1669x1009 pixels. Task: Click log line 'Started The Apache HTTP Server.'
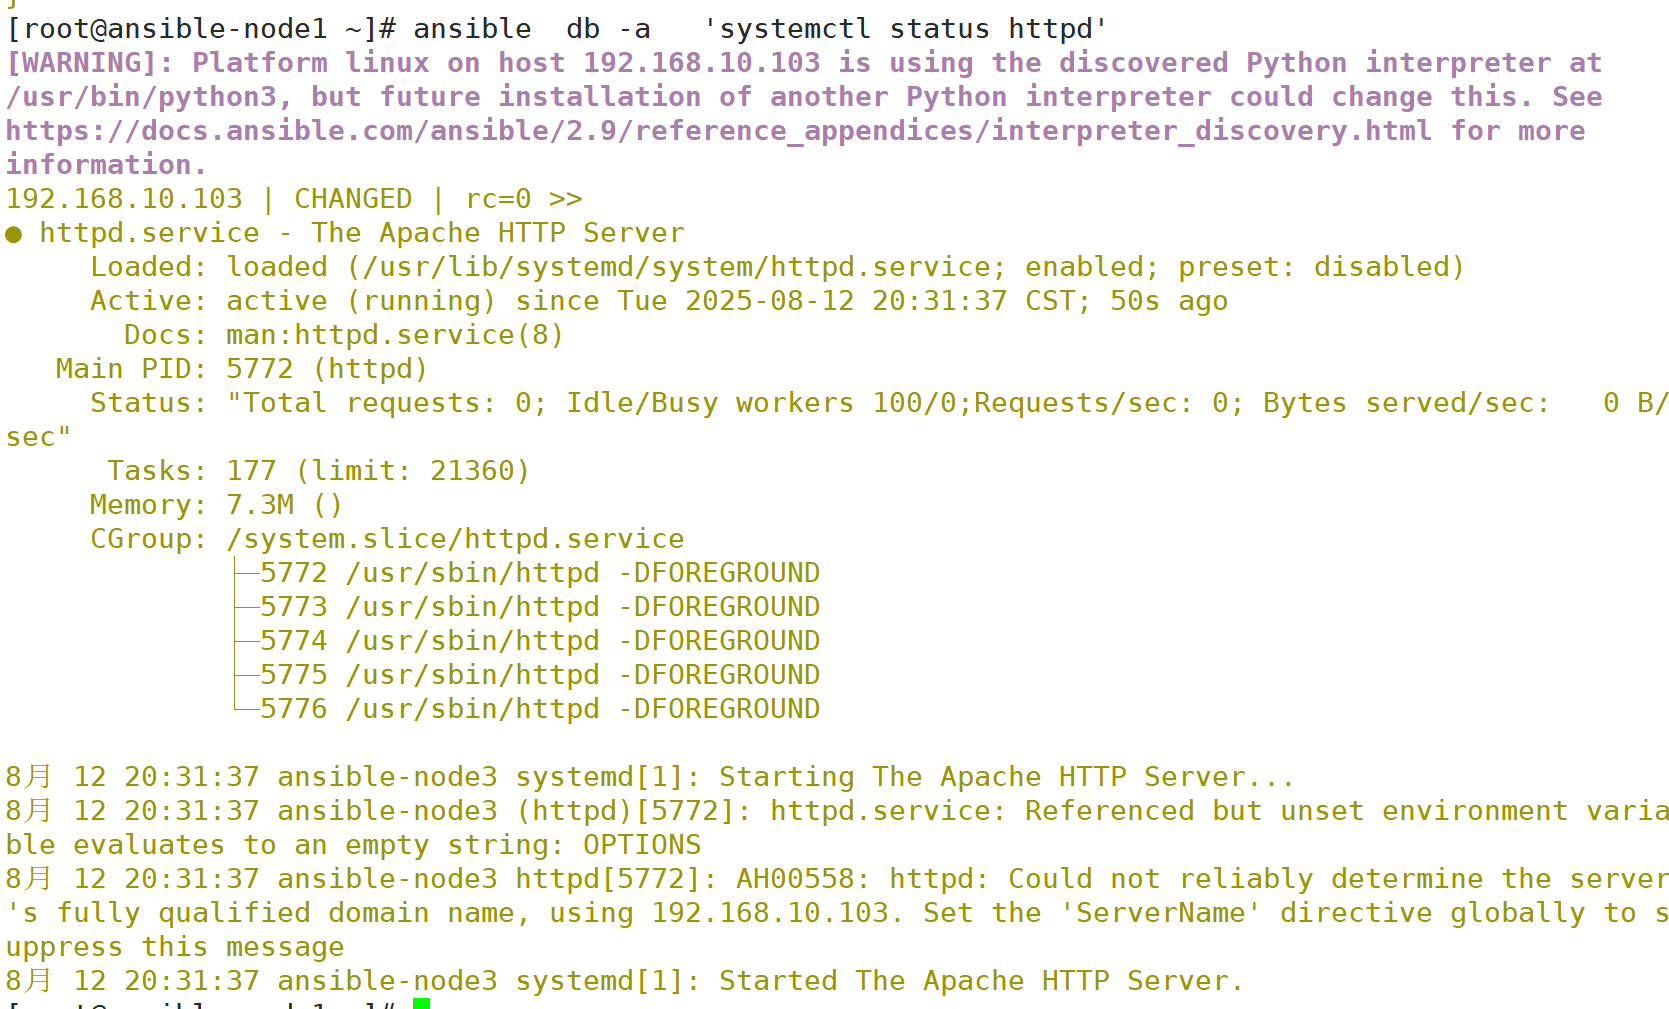(x=625, y=981)
